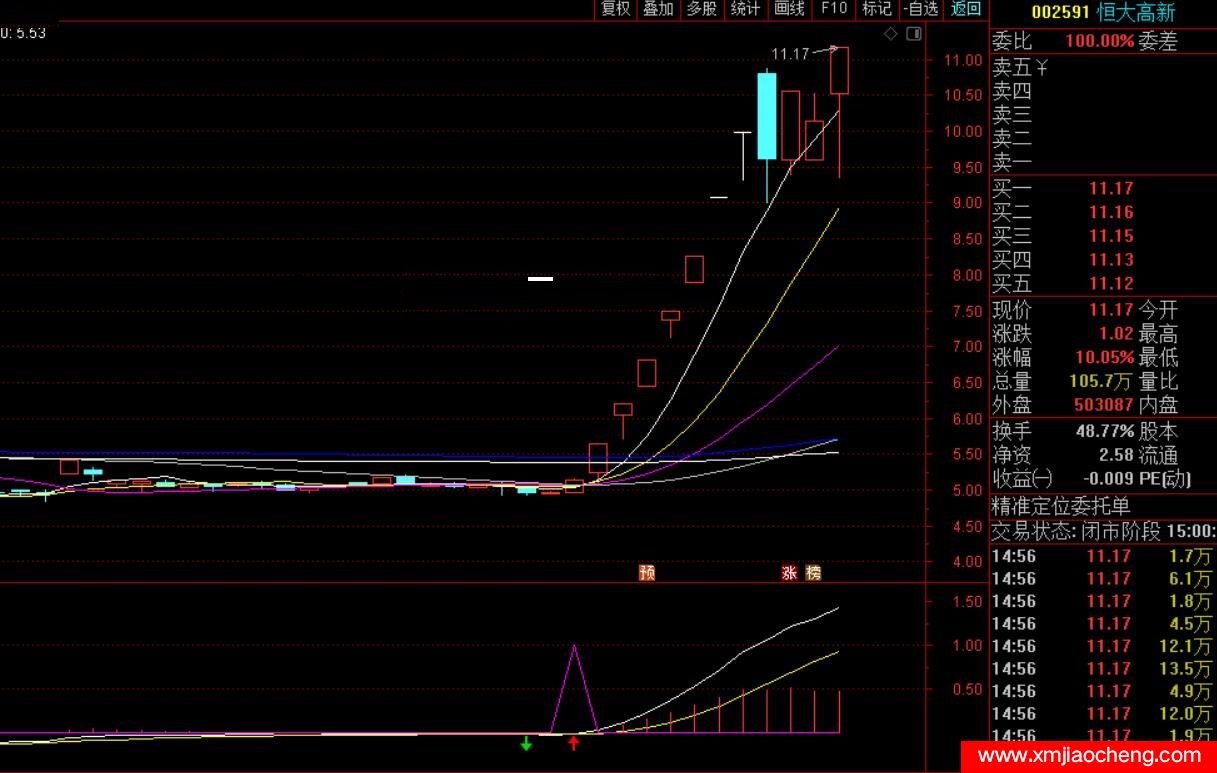Open the 叠加 overlay option

pyautogui.click(x=658, y=9)
